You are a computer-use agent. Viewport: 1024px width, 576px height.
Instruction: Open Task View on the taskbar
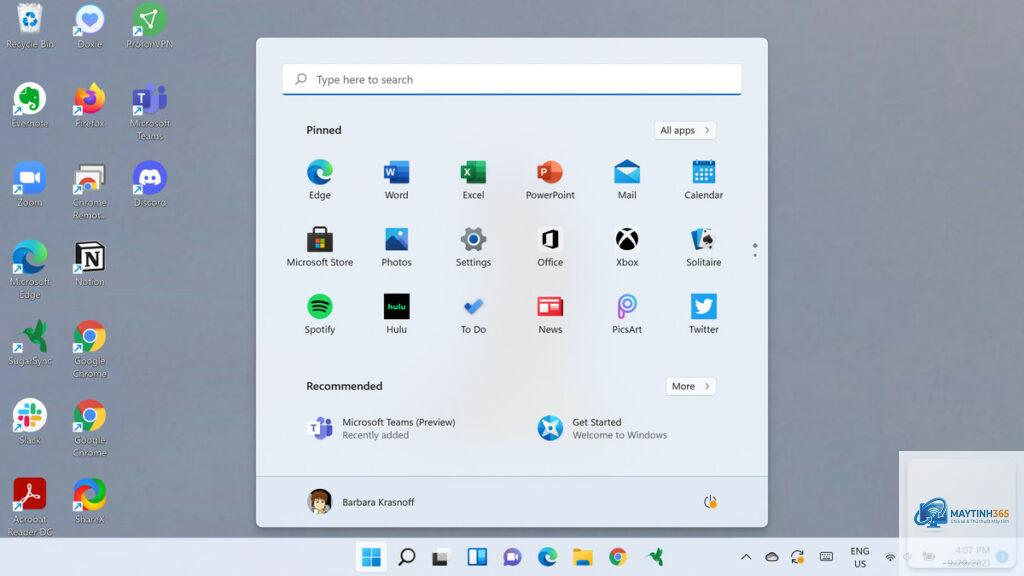click(x=441, y=557)
